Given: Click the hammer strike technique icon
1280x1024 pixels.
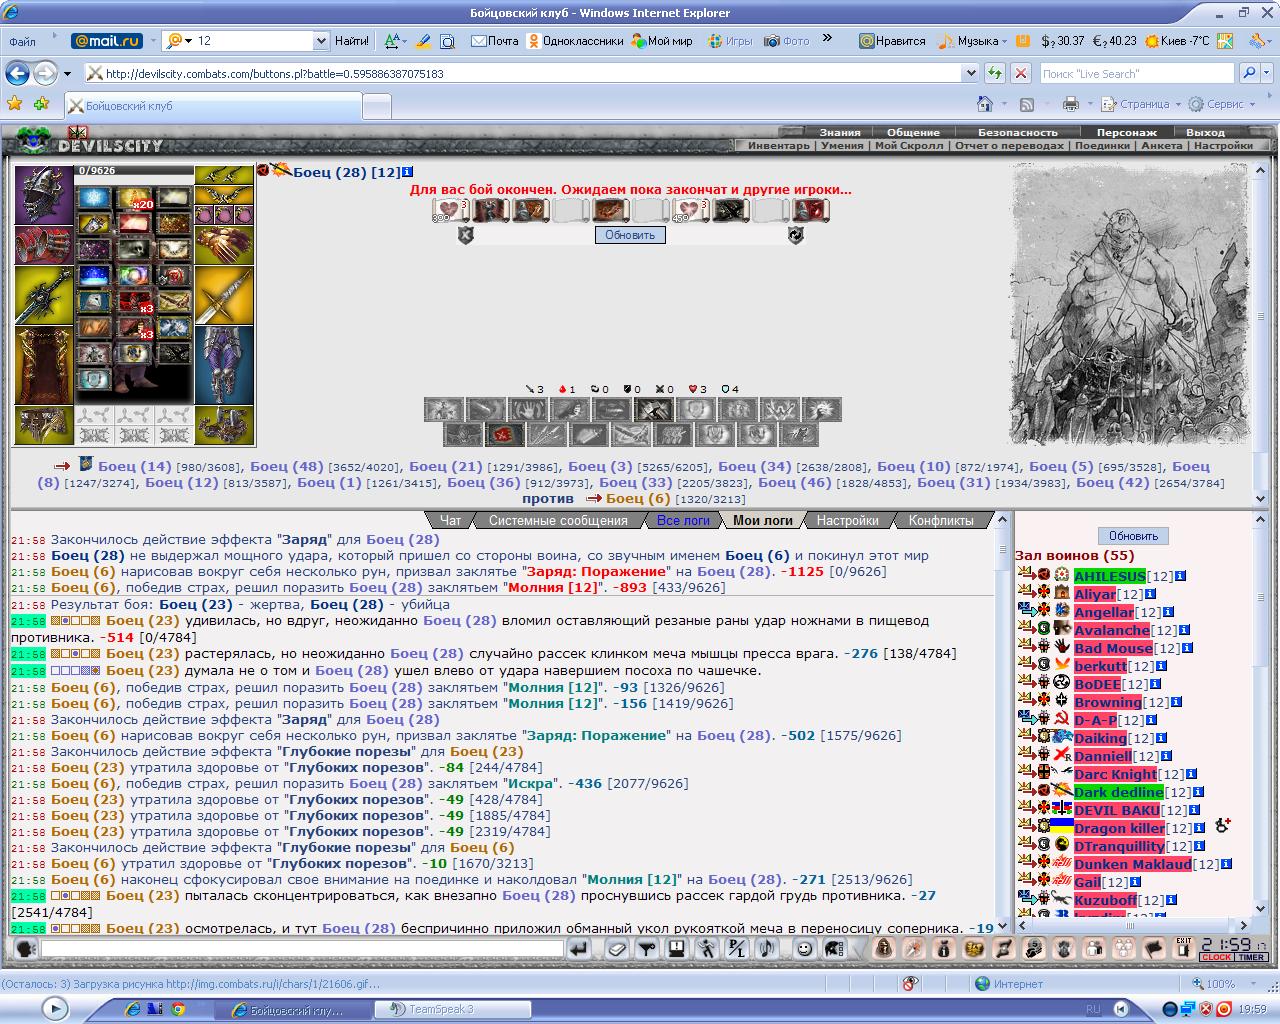Looking at the screenshot, I should click(x=653, y=409).
